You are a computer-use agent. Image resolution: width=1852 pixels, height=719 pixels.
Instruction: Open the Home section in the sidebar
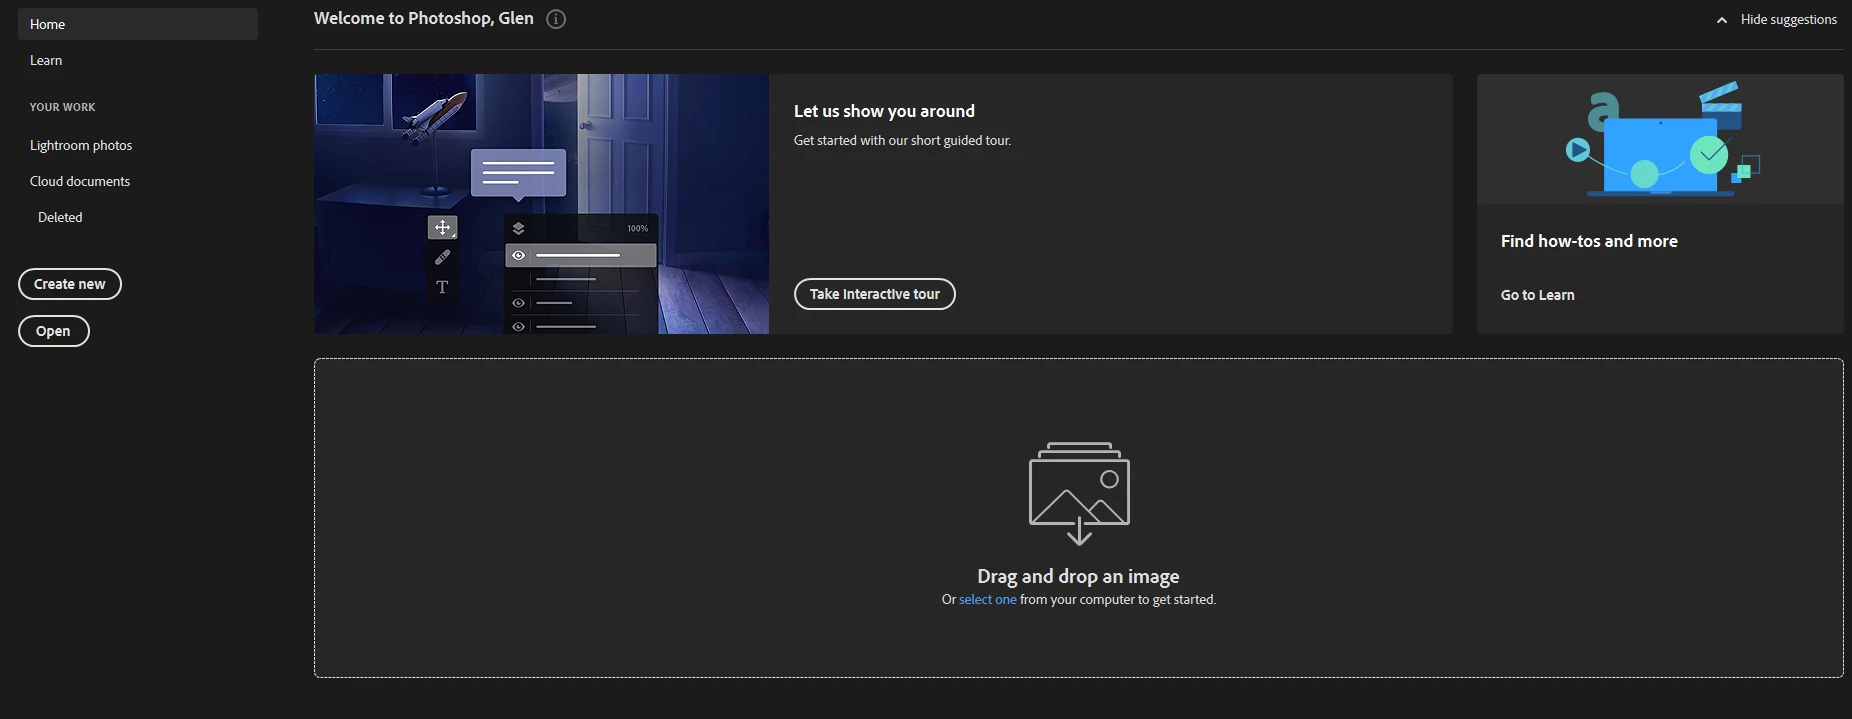[138, 24]
